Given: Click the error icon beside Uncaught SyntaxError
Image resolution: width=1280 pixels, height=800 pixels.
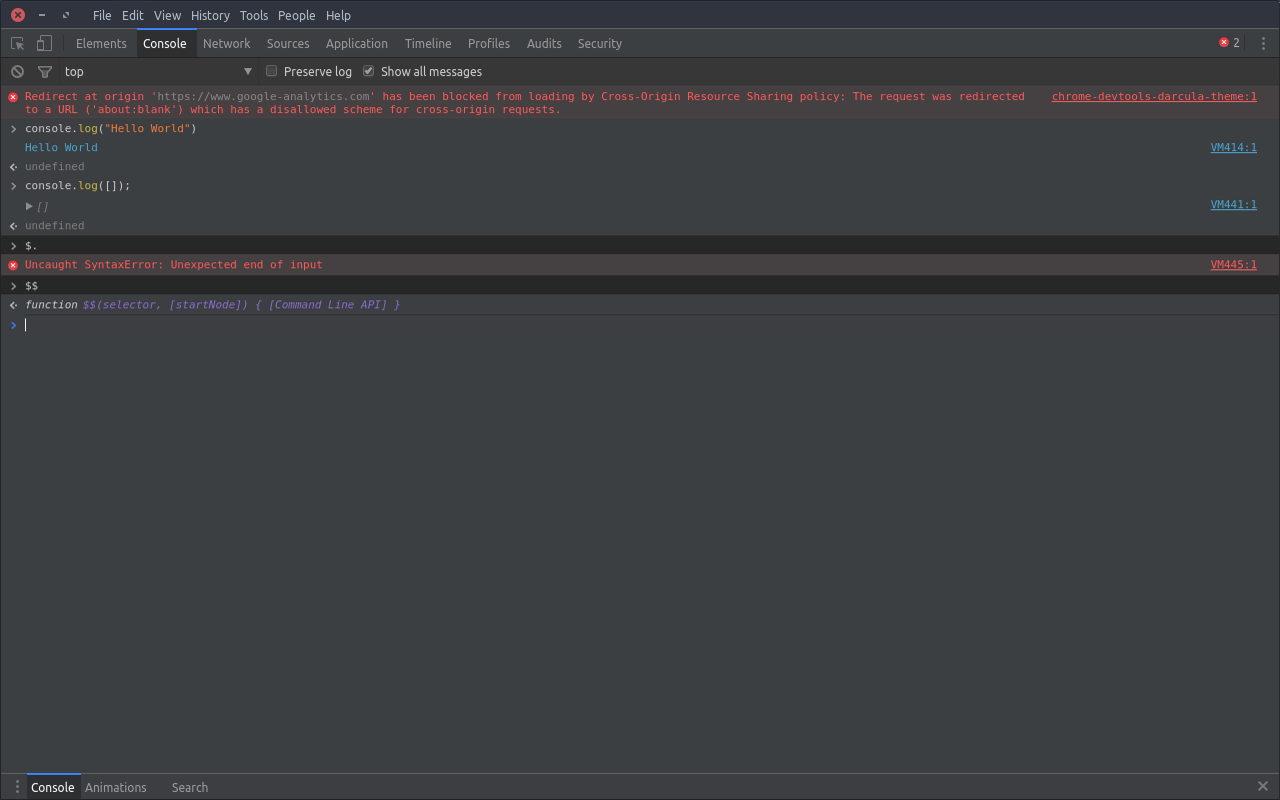Looking at the screenshot, I should [13, 265].
